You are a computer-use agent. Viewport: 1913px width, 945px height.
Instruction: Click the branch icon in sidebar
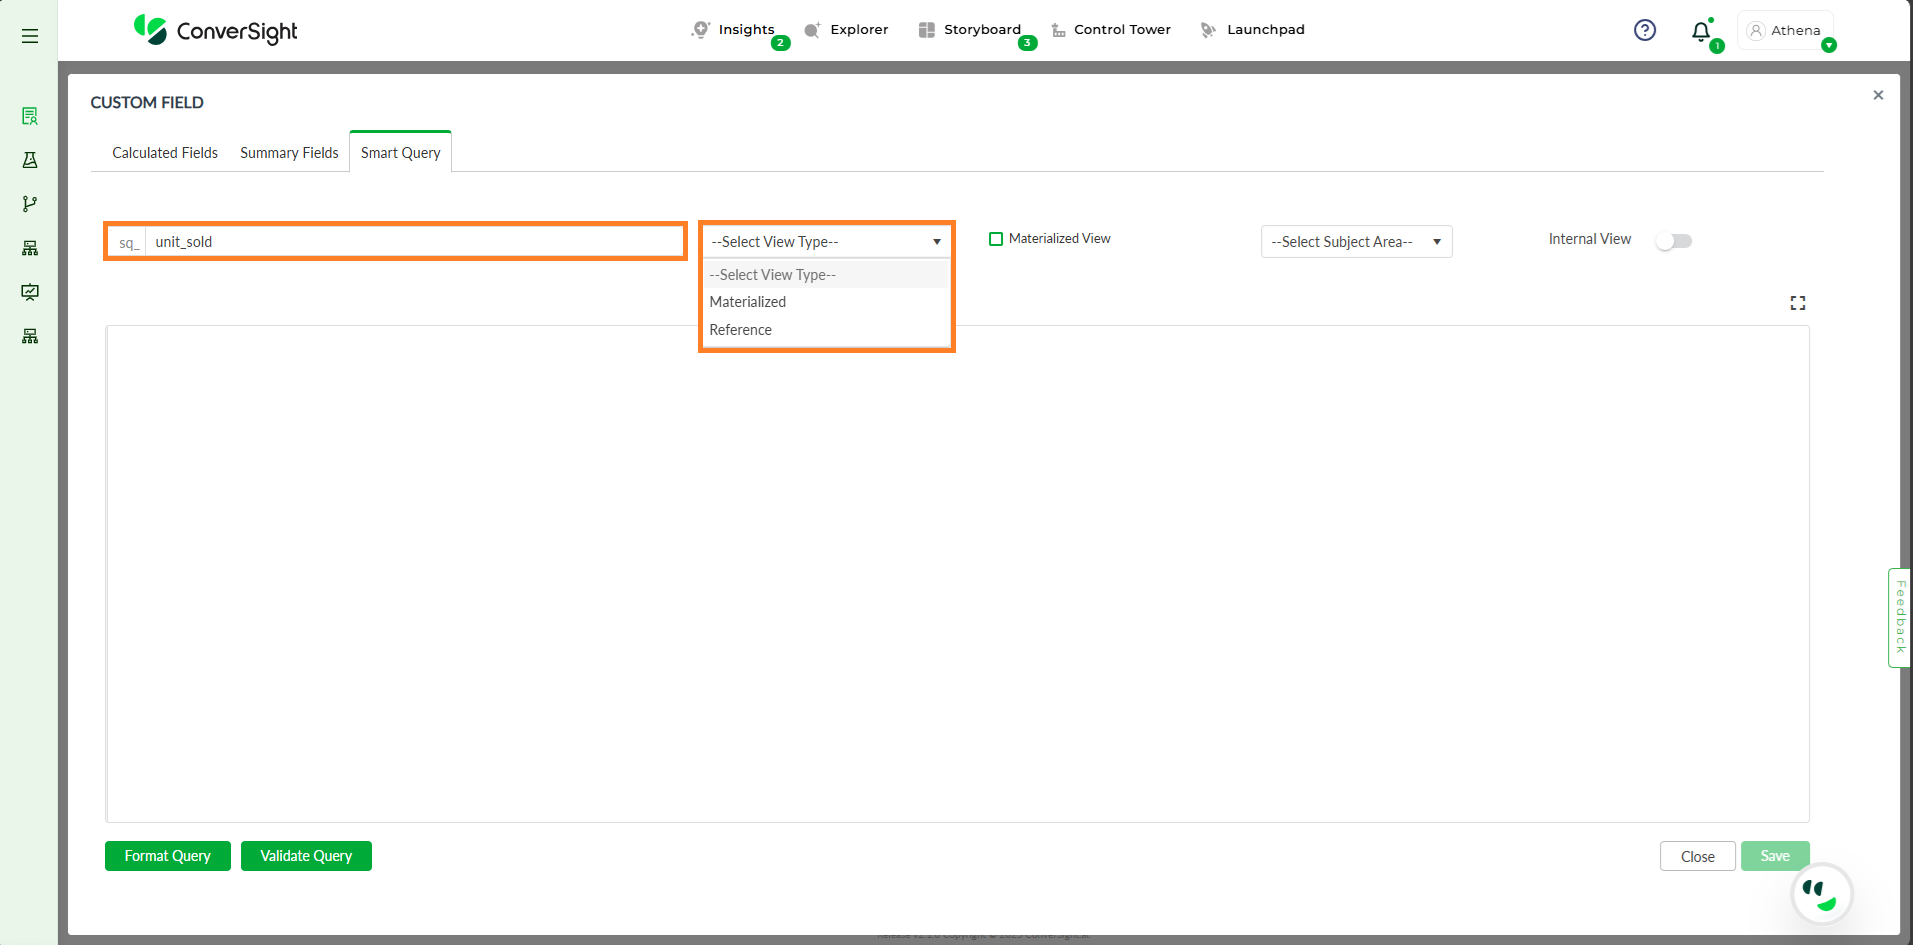[30, 204]
